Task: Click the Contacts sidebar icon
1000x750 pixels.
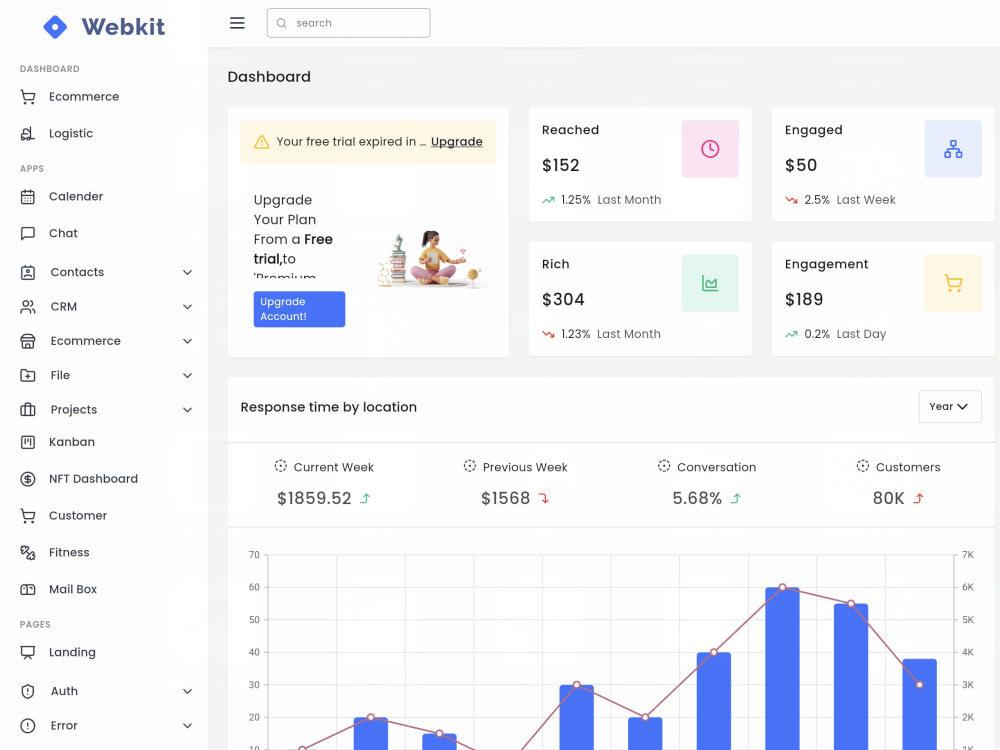Action: [27, 272]
